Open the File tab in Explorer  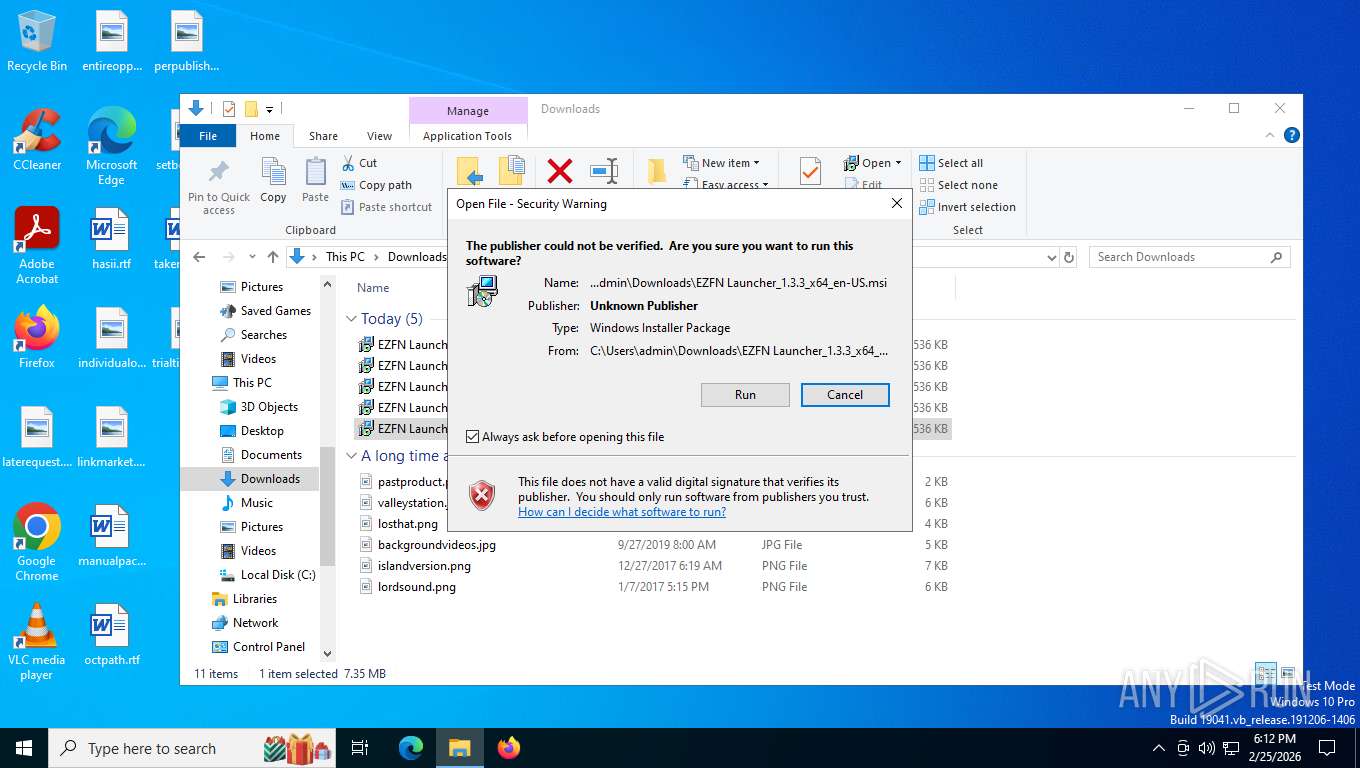[208, 136]
